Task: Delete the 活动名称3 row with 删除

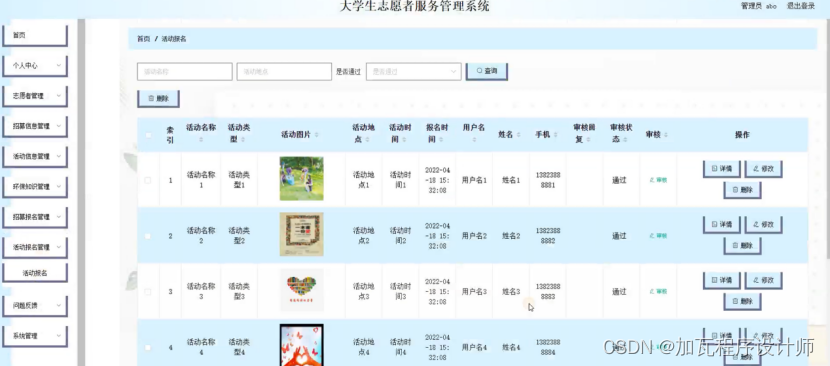Action: tap(742, 301)
